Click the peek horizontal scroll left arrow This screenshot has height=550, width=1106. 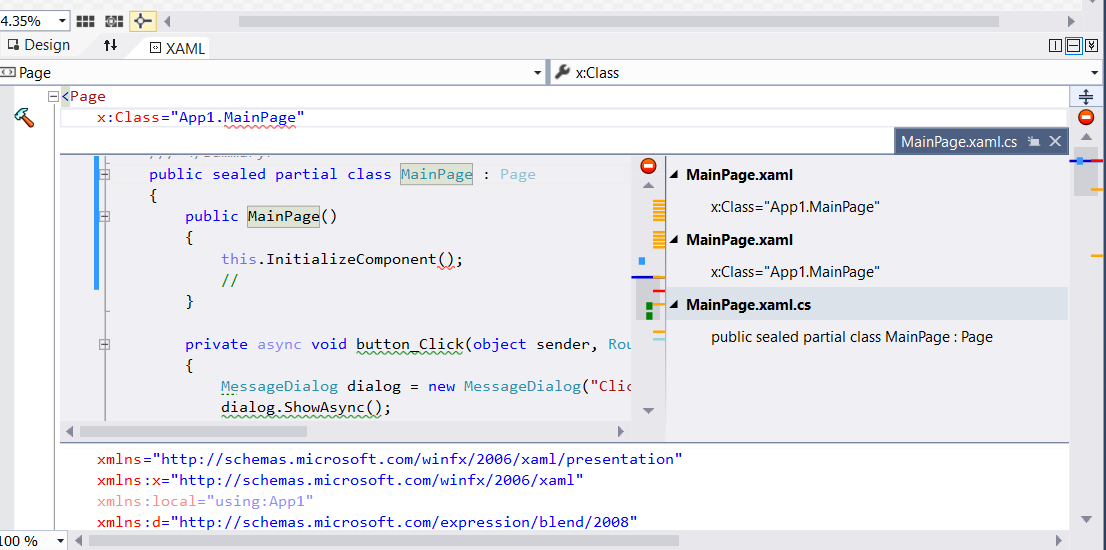69,431
